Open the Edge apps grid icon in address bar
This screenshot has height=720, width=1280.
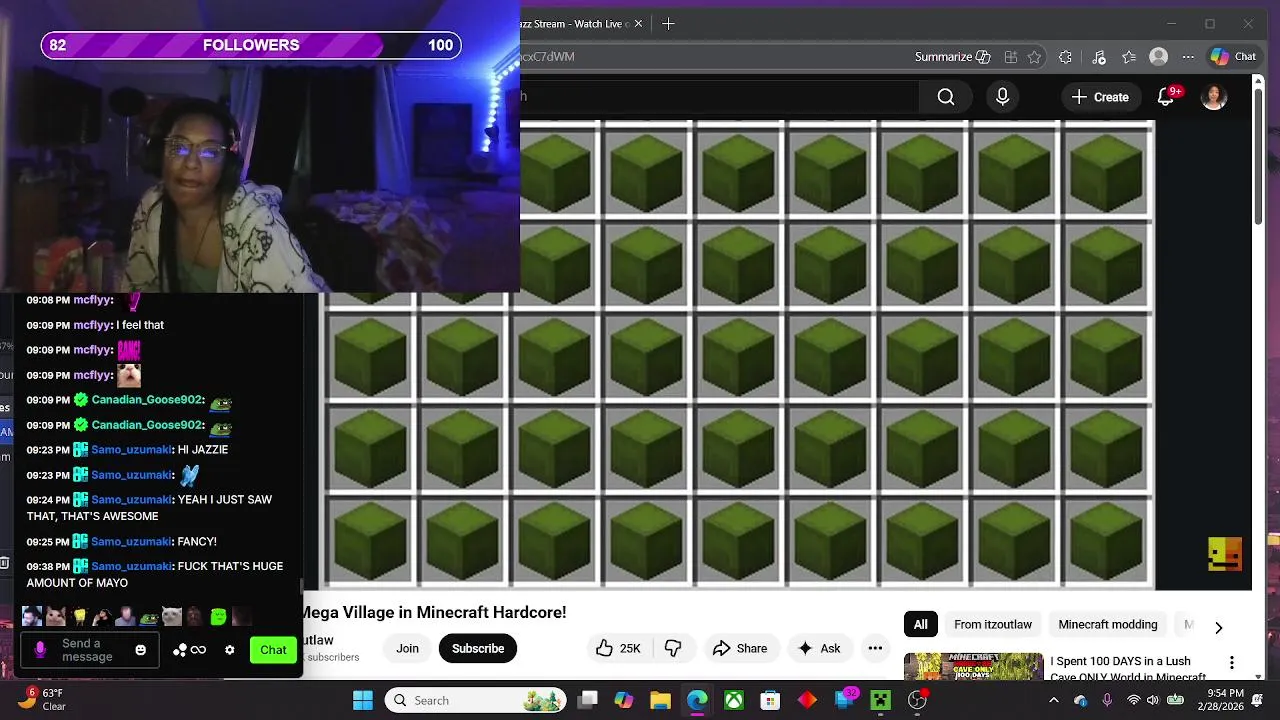[x=1011, y=57]
